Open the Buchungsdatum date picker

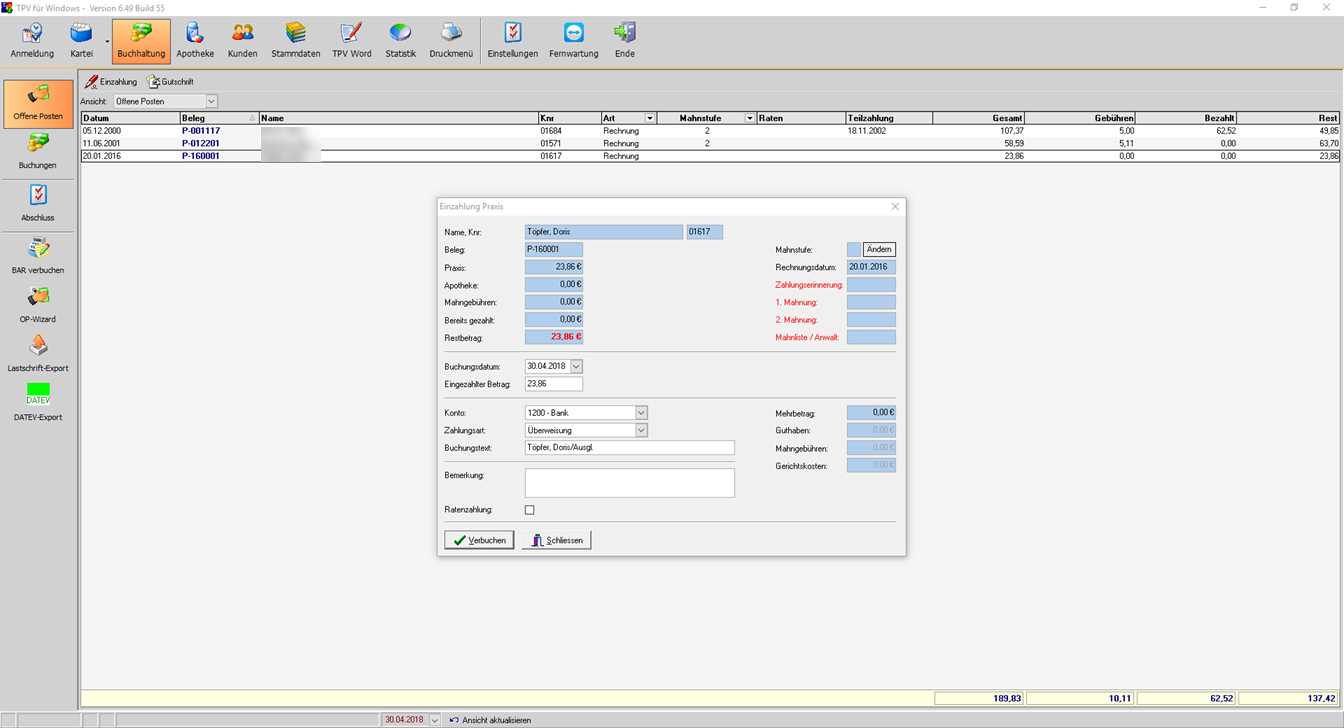click(576, 367)
